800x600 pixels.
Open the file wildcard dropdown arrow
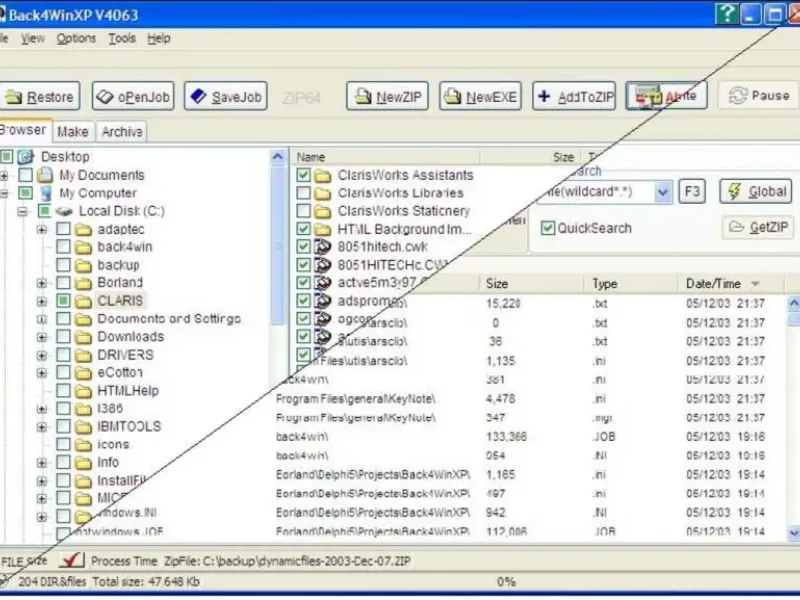coord(663,192)
